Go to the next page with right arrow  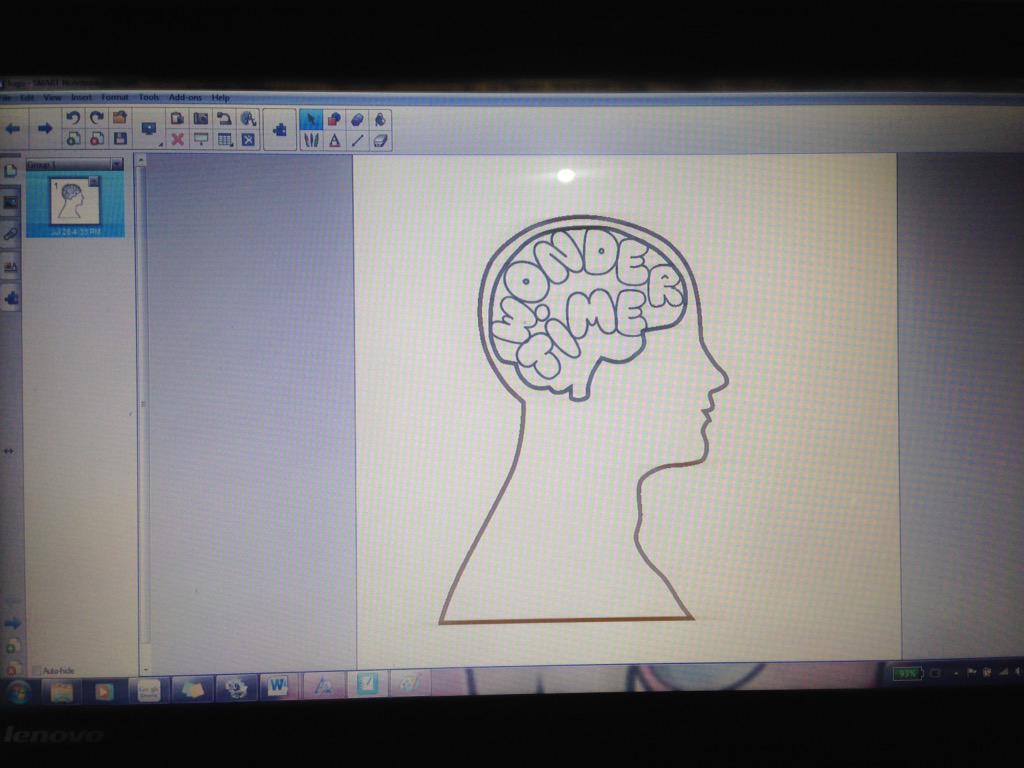[x=44, y=129]
